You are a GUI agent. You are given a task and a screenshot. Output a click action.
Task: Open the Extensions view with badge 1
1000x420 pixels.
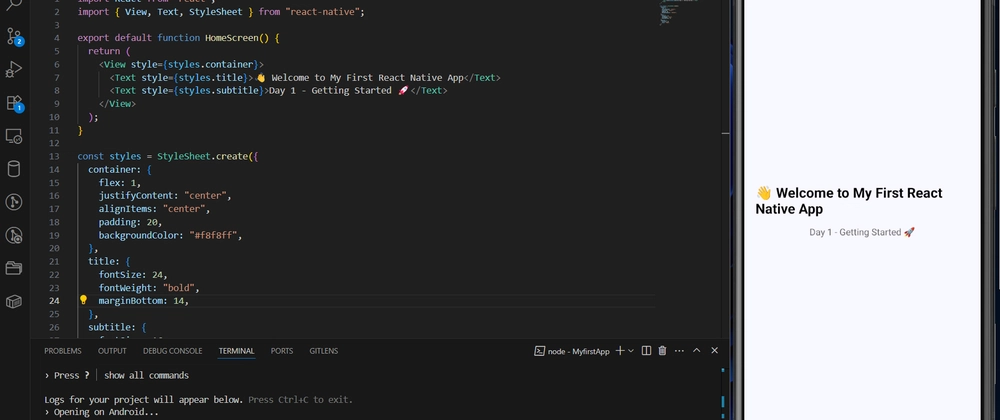click(14, 103)
